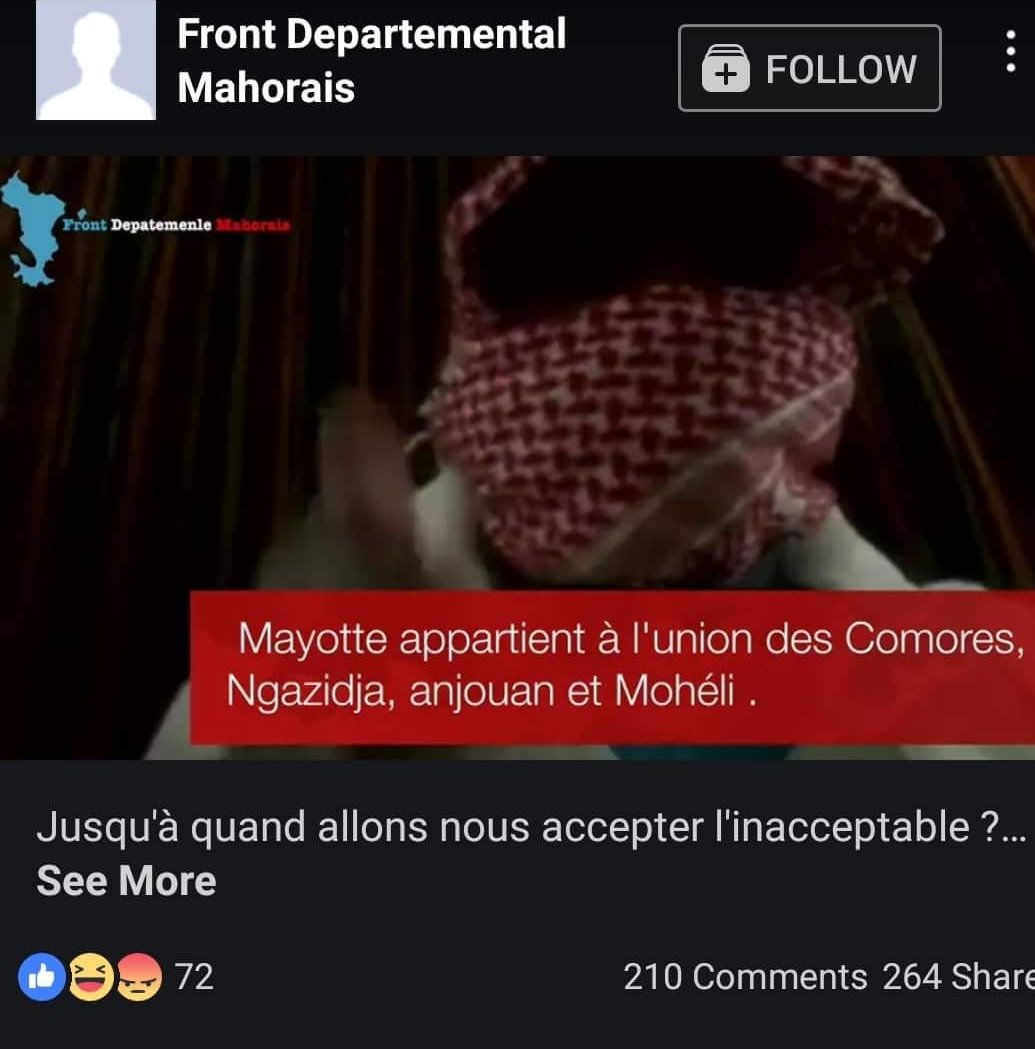View the 72 reactions count

(x=194, y=977)
